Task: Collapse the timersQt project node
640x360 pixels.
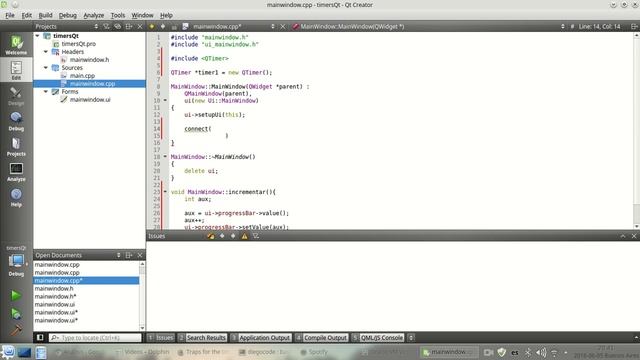Action: click(x=38, y=36)
